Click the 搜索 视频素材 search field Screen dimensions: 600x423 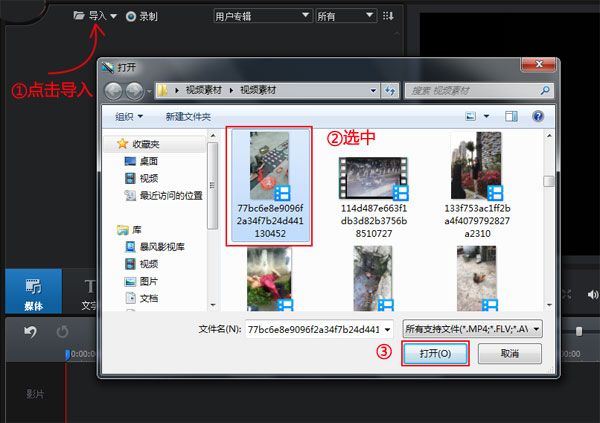pyautogui.click(x=478, y=91)
